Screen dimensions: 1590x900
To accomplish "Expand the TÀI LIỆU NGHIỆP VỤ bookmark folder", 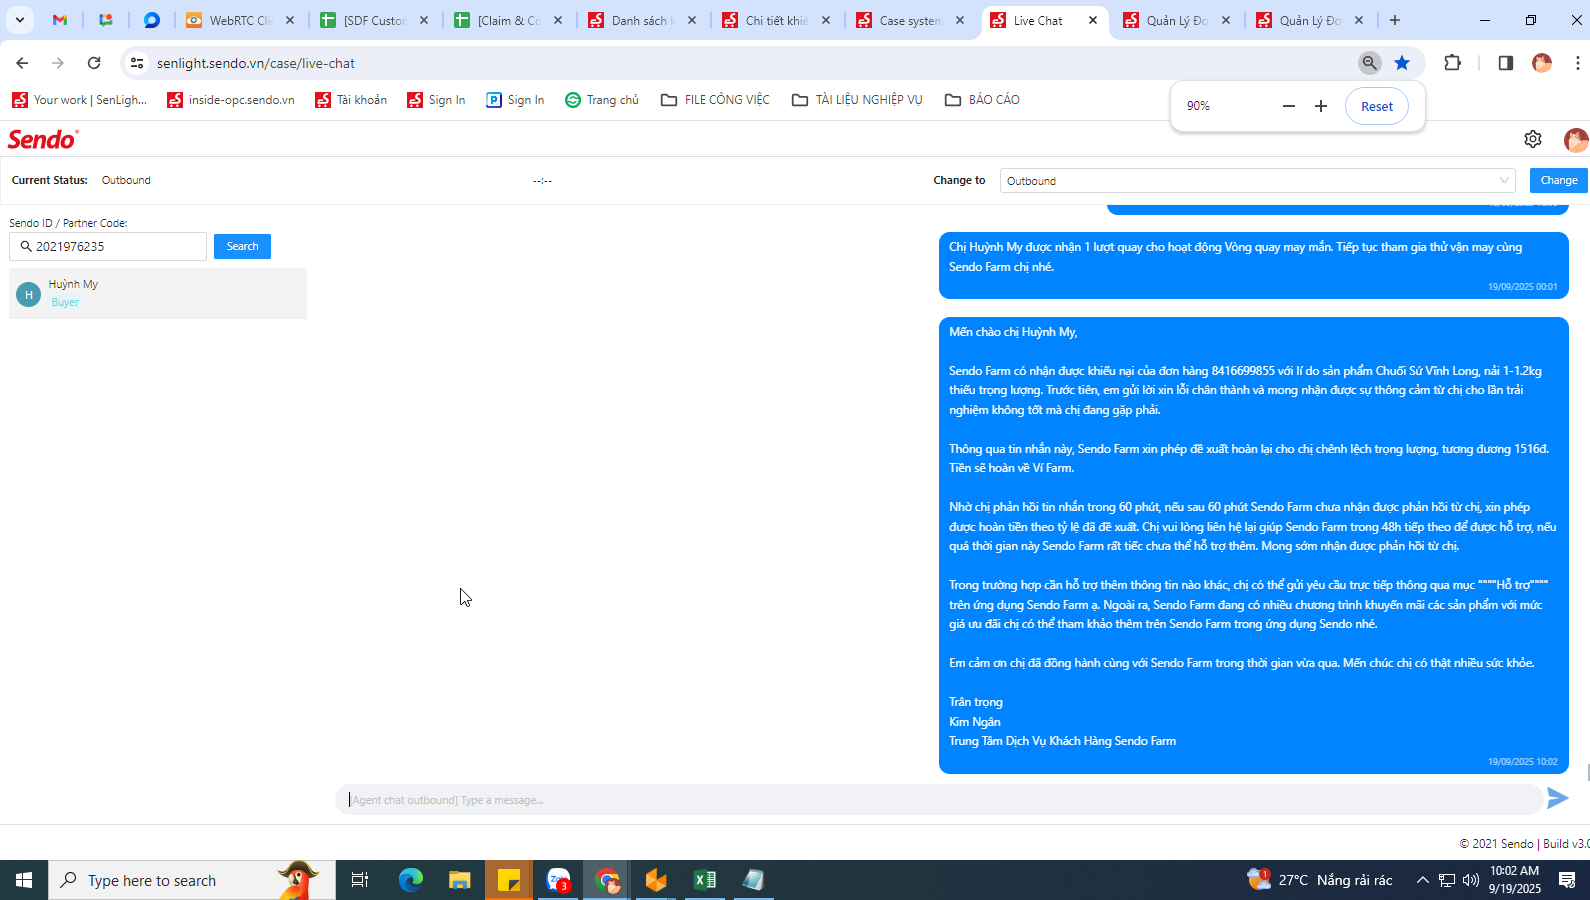I will point(857,100).
